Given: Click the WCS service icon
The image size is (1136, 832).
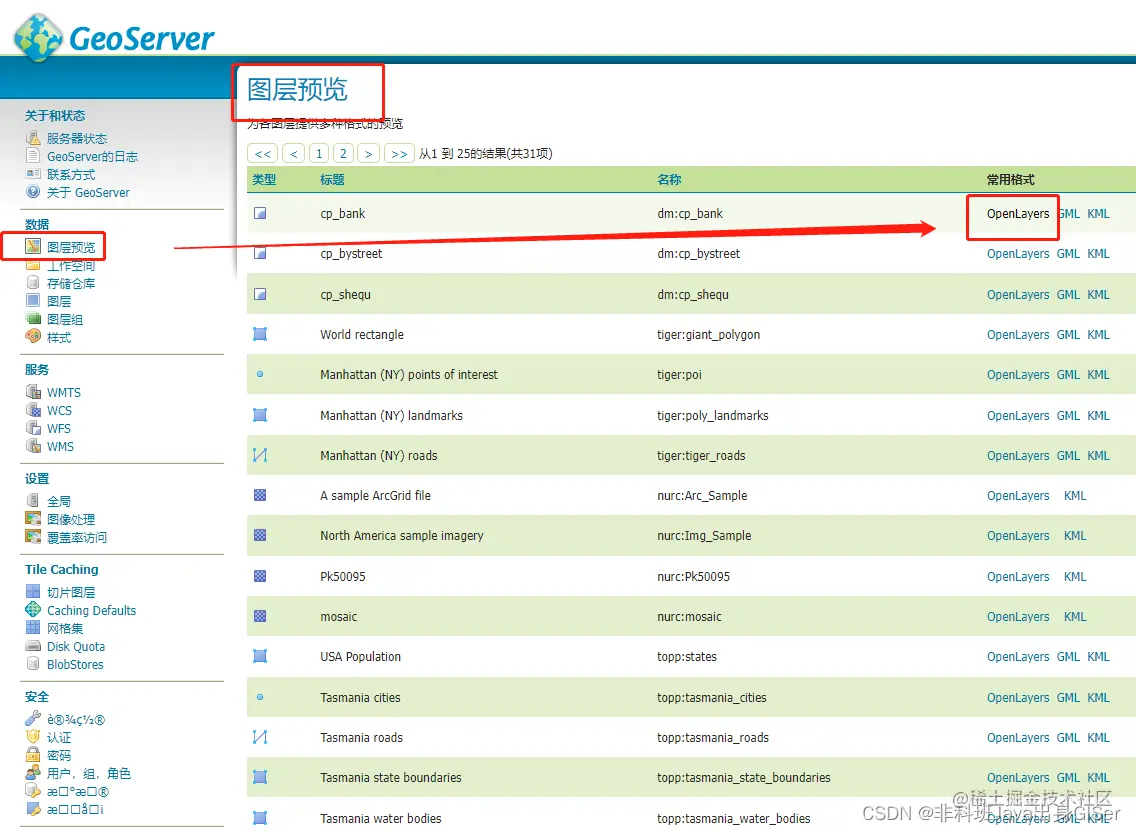Looking at the screenshot, I should [x=33, y=409].
